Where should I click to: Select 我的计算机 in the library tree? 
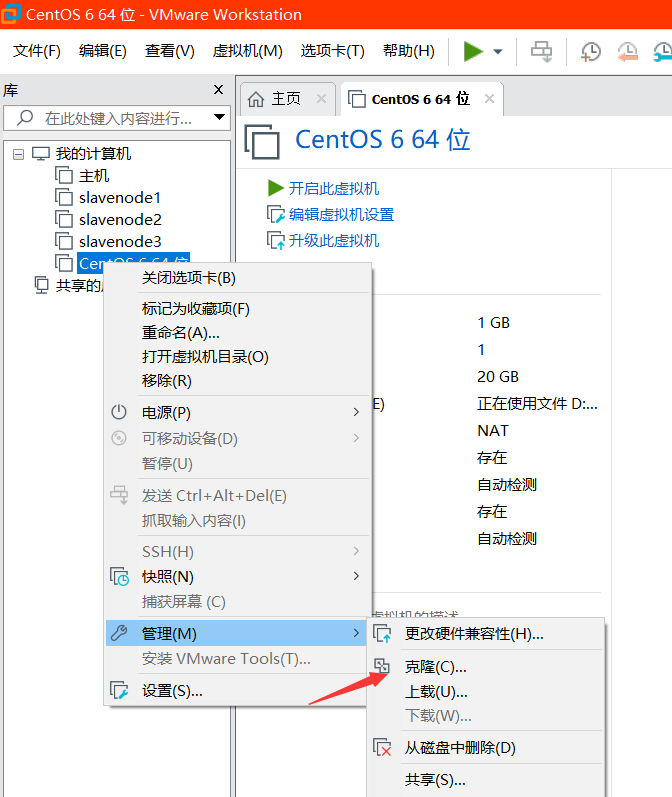93,154
